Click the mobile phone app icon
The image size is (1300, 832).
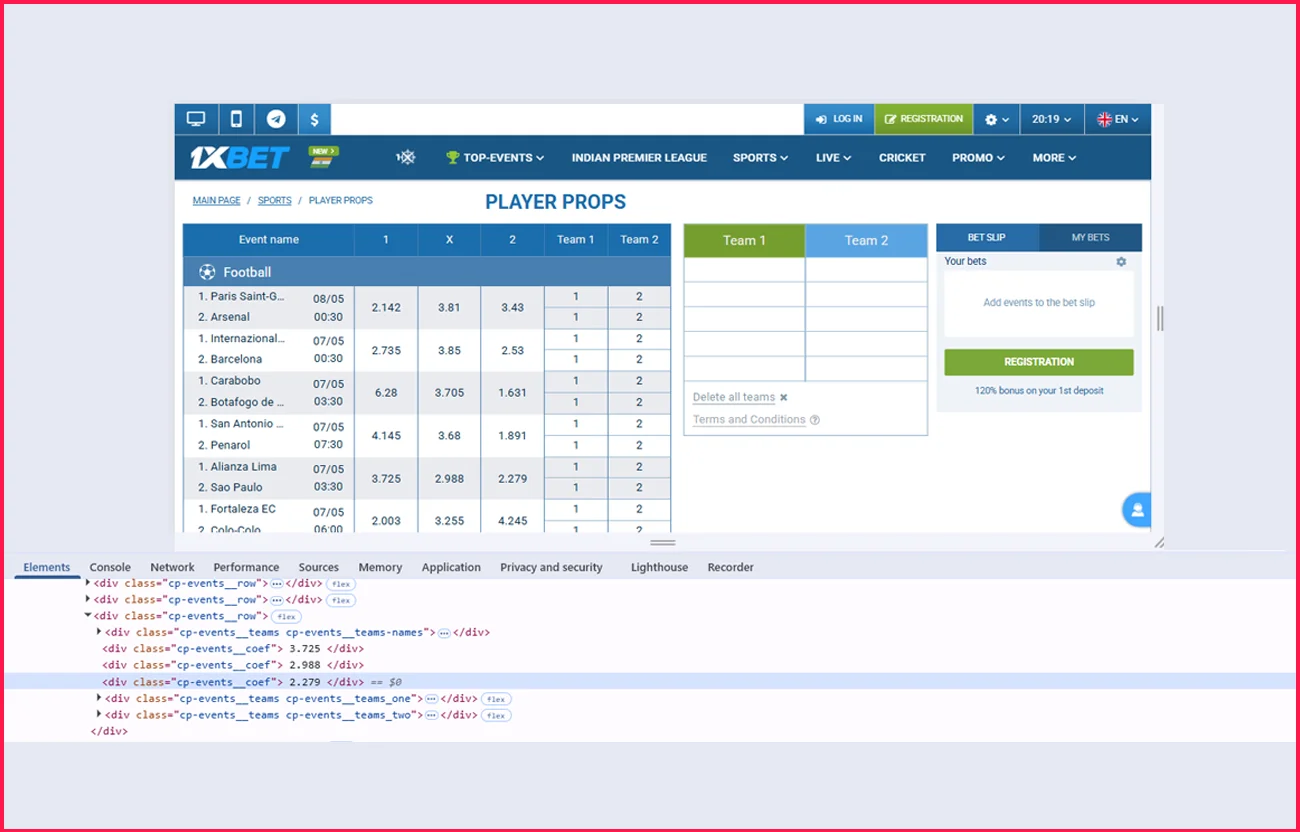tap(236, 119)
